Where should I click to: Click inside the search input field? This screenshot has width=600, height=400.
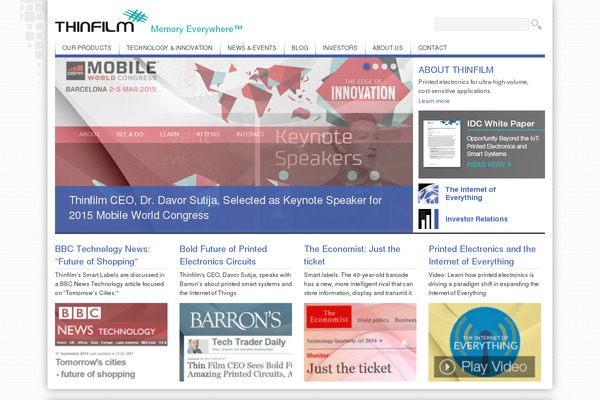pos(482,24)
